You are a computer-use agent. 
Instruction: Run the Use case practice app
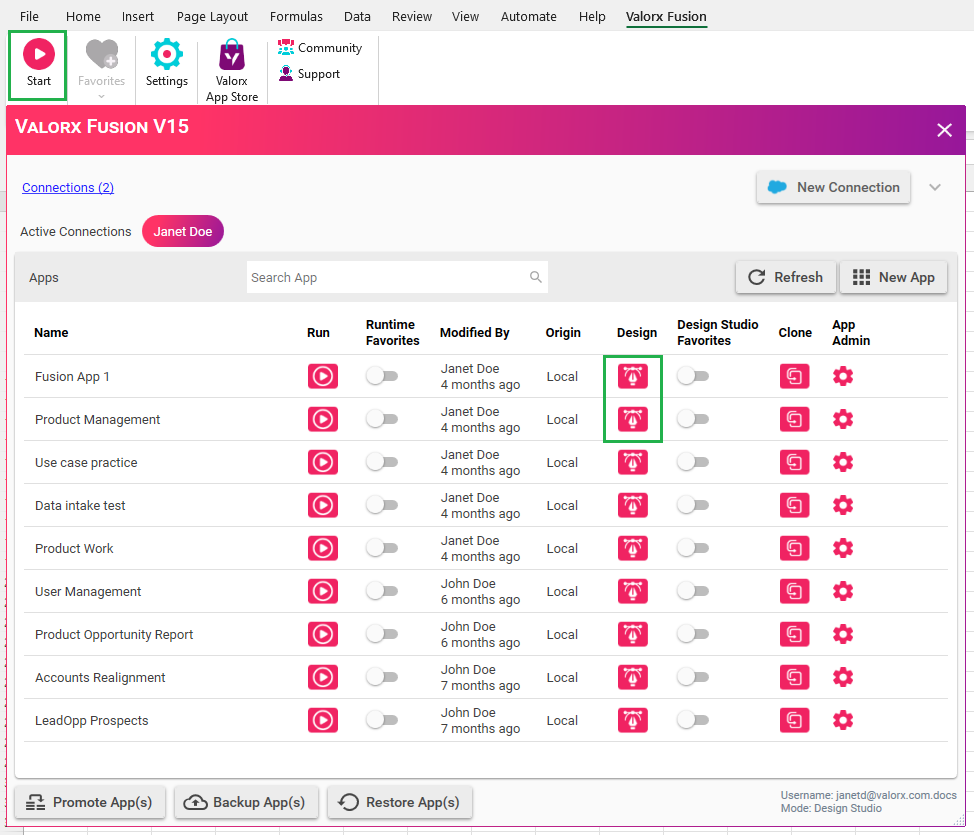323,462
